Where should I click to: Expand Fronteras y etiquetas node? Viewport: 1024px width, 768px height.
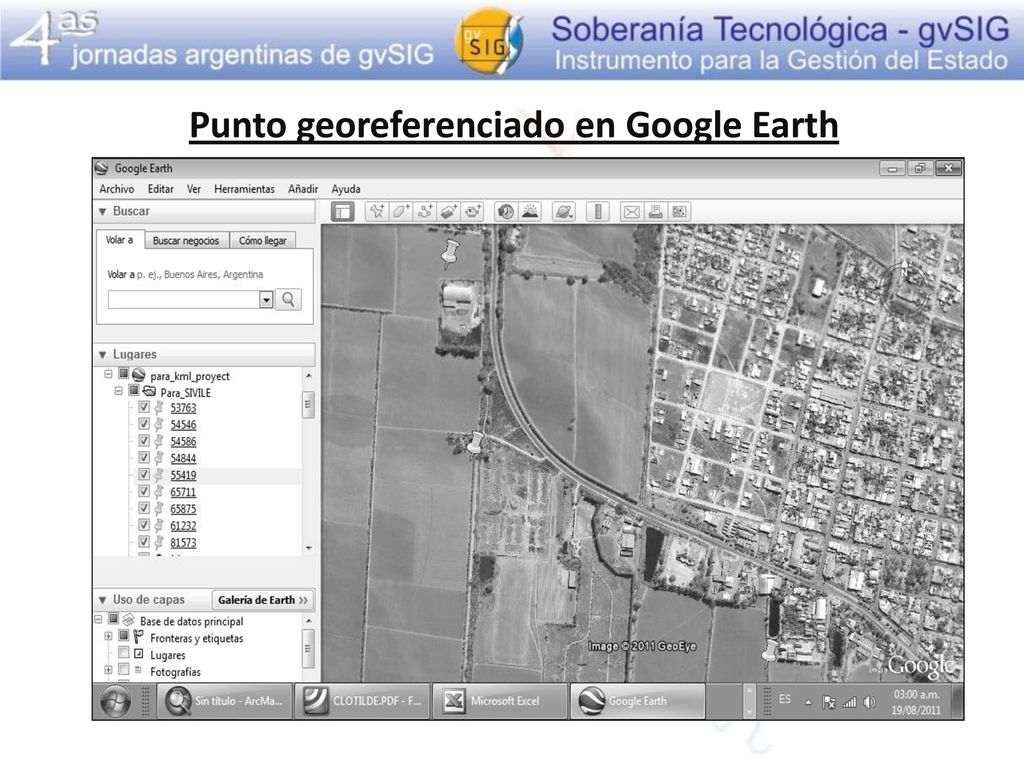coord(108,636)
